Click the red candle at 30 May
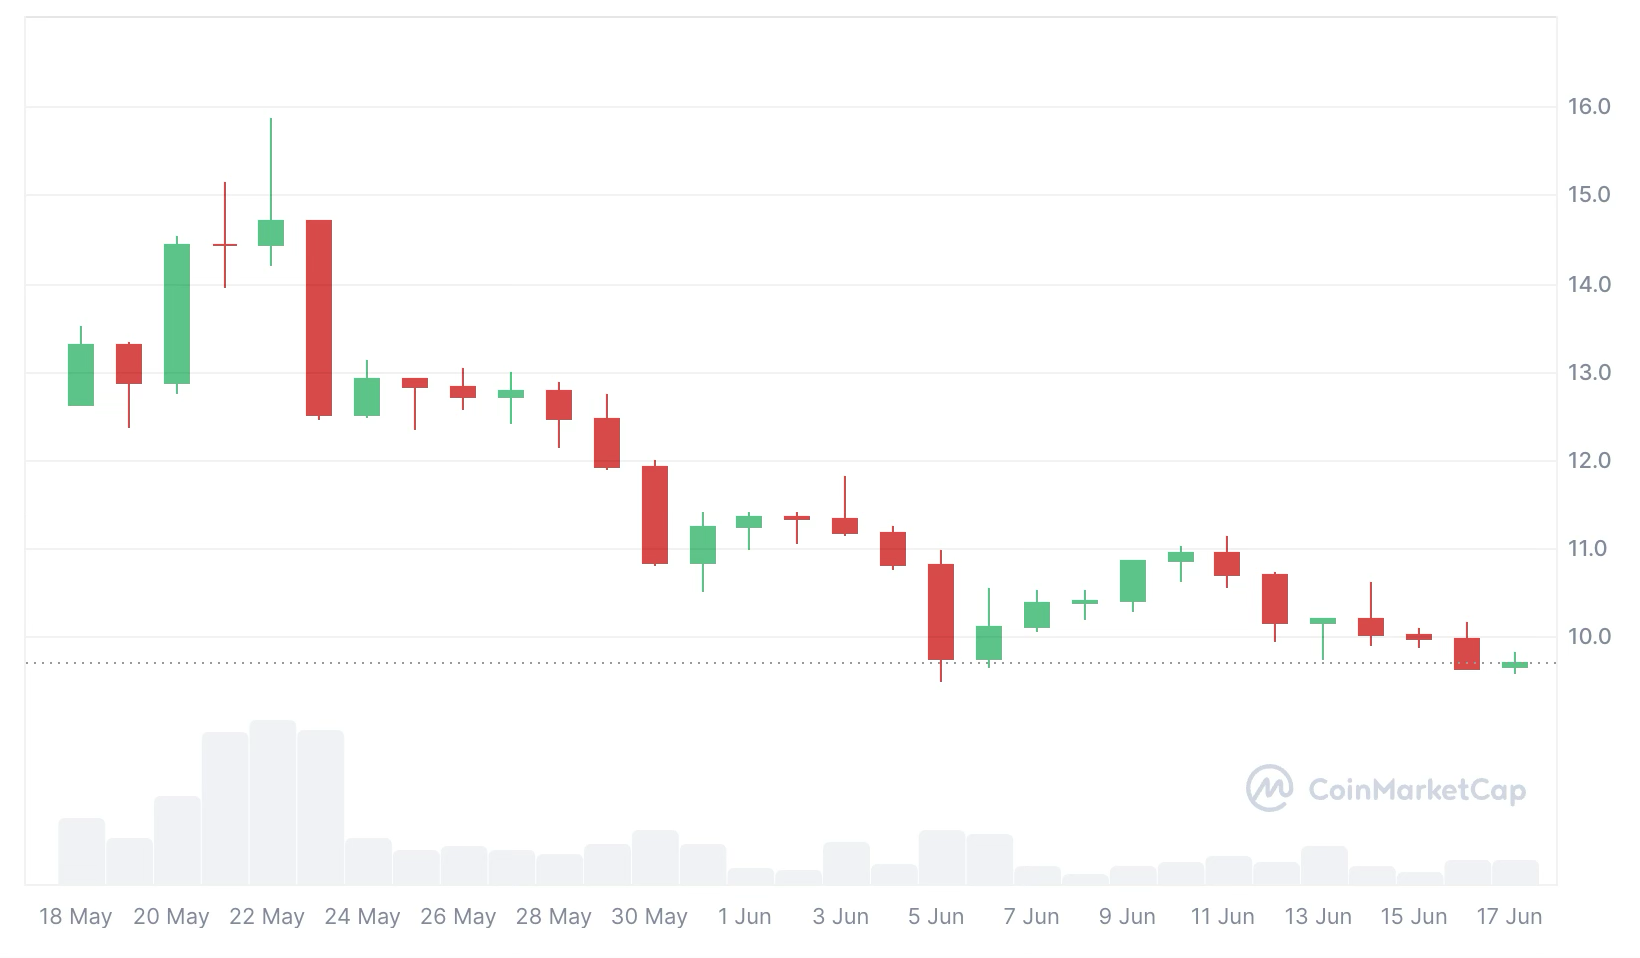Screen dimensions: 1640x958 pyautogui.click(x=655, y=515)
